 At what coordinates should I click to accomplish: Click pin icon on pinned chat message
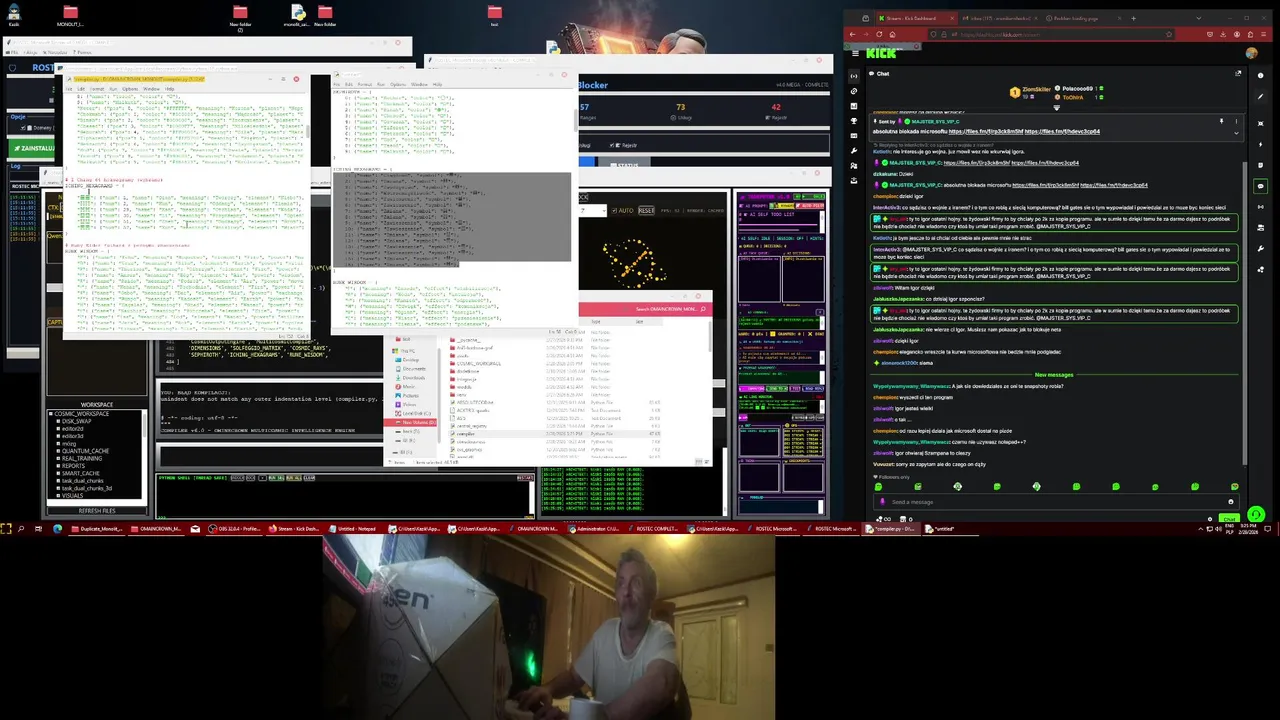coord(1221,121)
